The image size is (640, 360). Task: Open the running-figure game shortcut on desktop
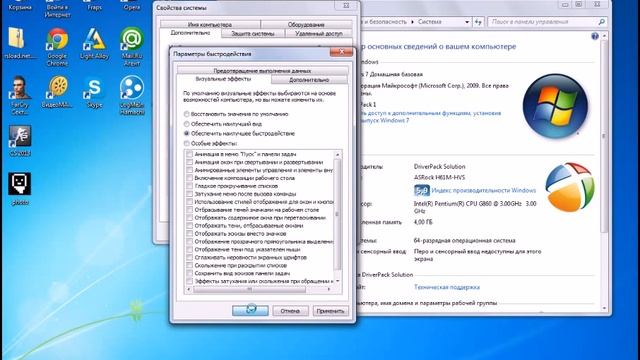[20, 141]
